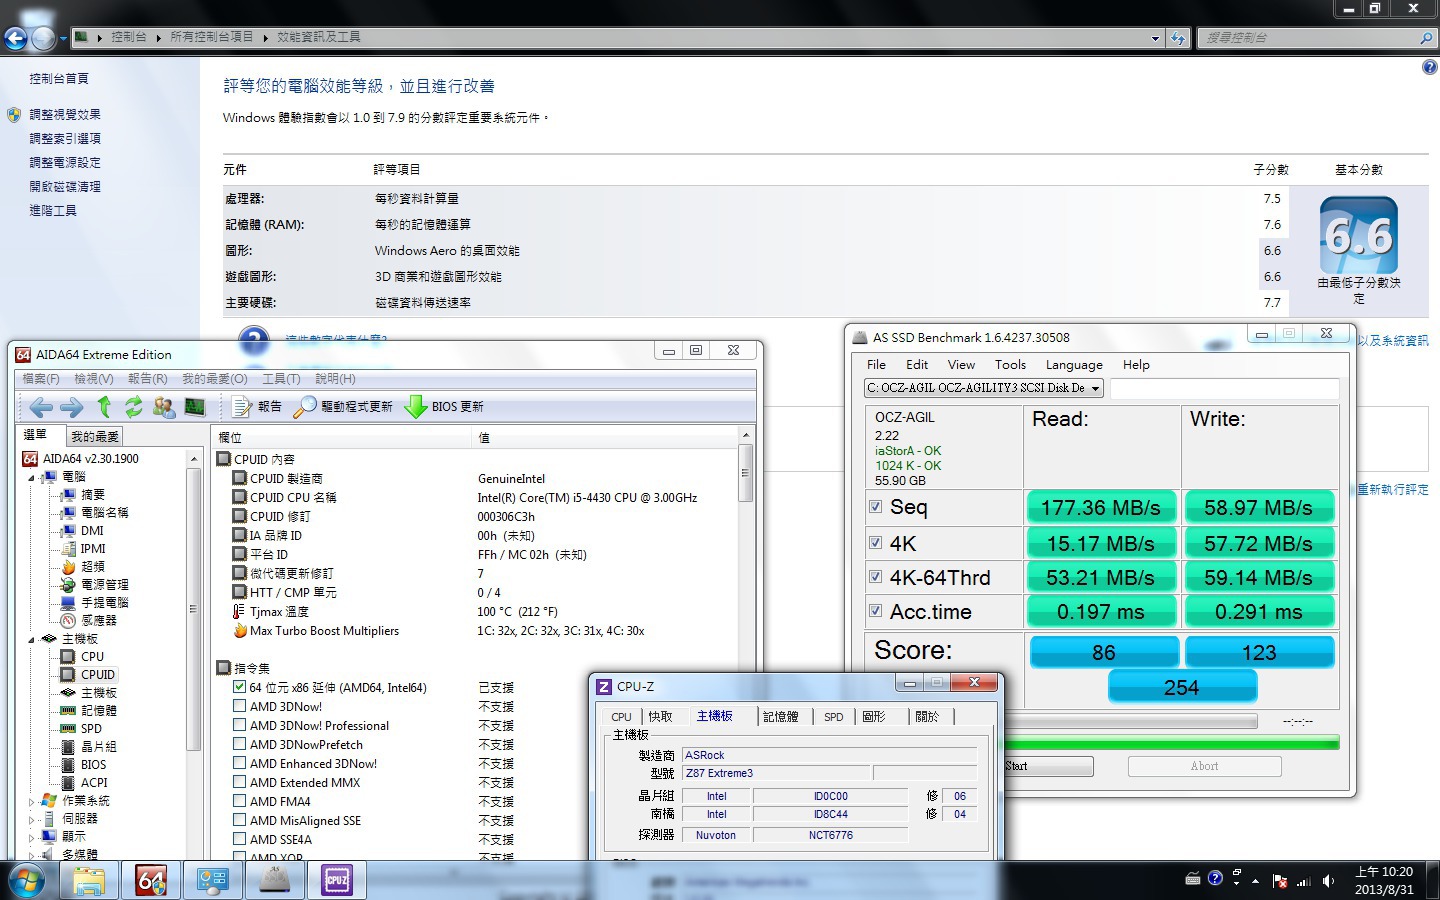The height and width of the screenshot is (900, 1440).
Task: Click AIDA64 toolbar green up arrow
Action: (x=104, y=406)
